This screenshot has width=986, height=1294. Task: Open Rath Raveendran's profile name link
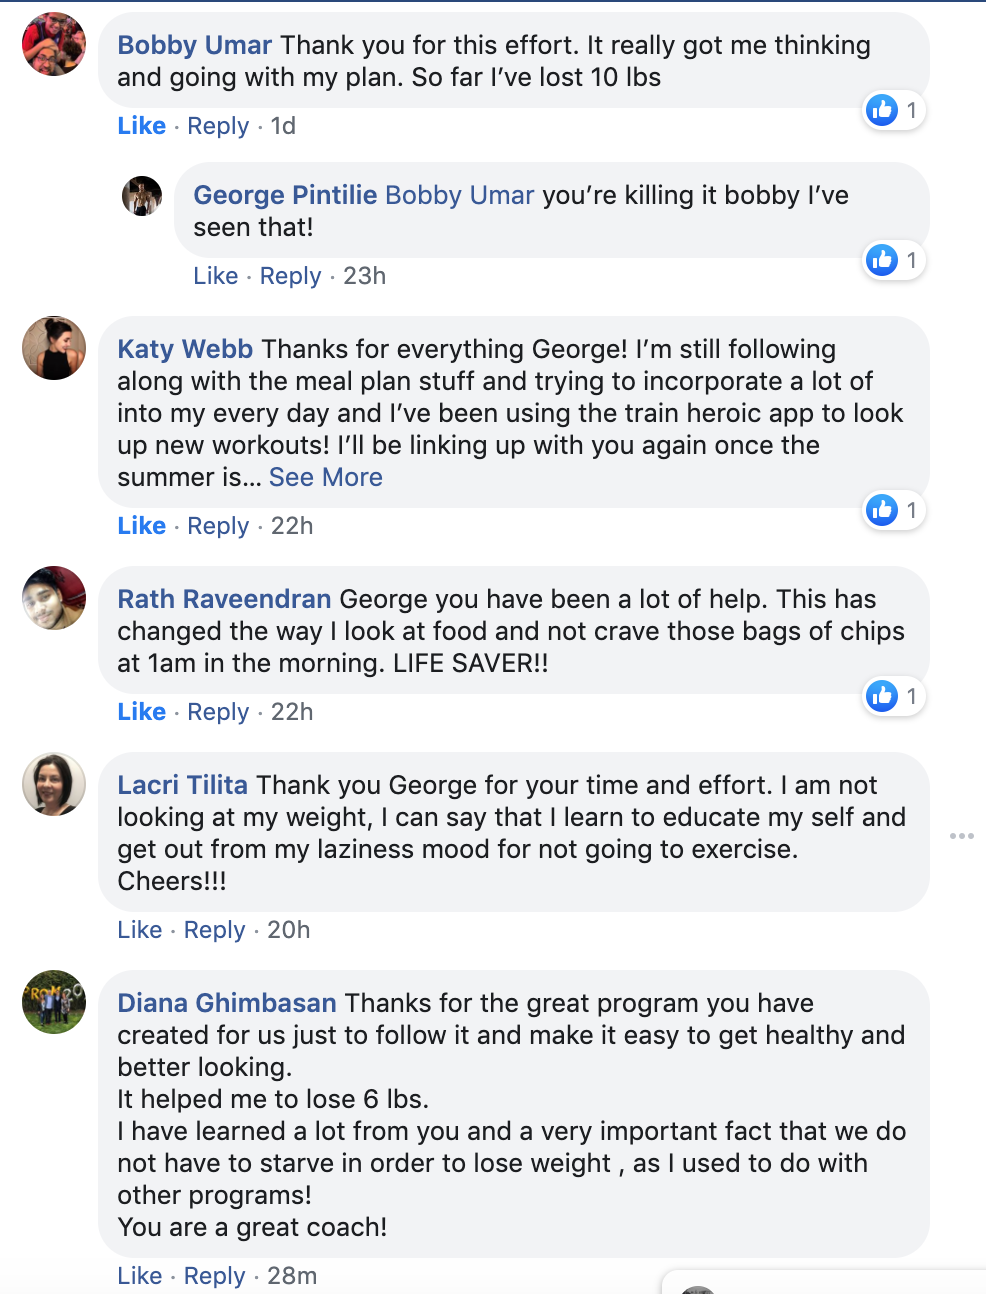point(224,599)
